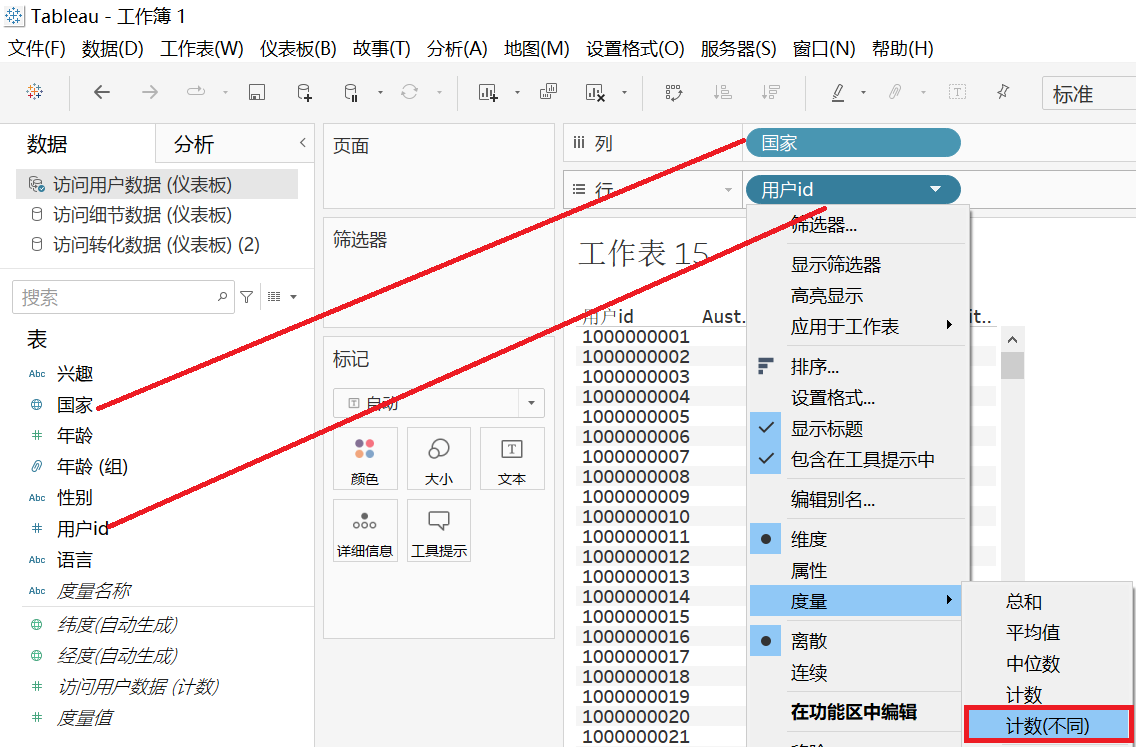This screenshot has height=747, width=1136.
Task: Click the Tableau start page logo icon
Action: pos(34,92)
